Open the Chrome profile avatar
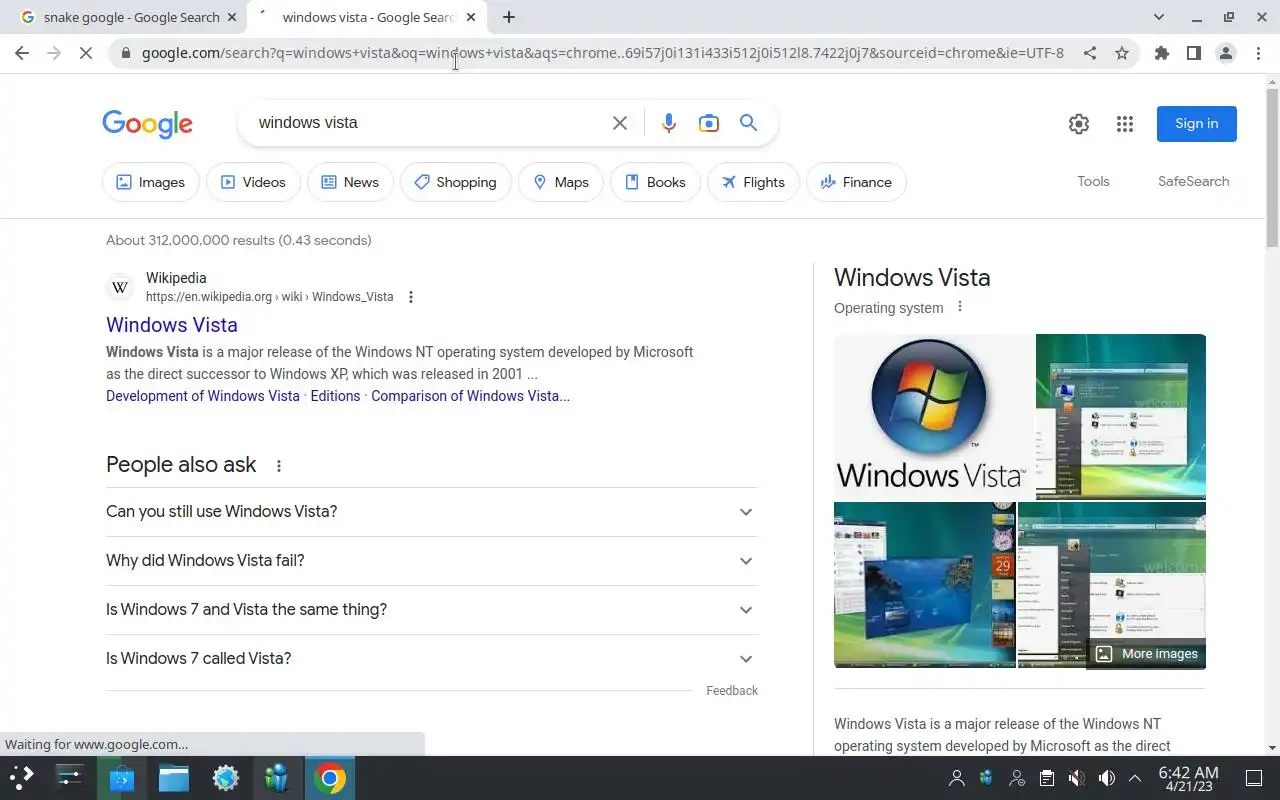 pyautogui.click(x=1226, y=53)
